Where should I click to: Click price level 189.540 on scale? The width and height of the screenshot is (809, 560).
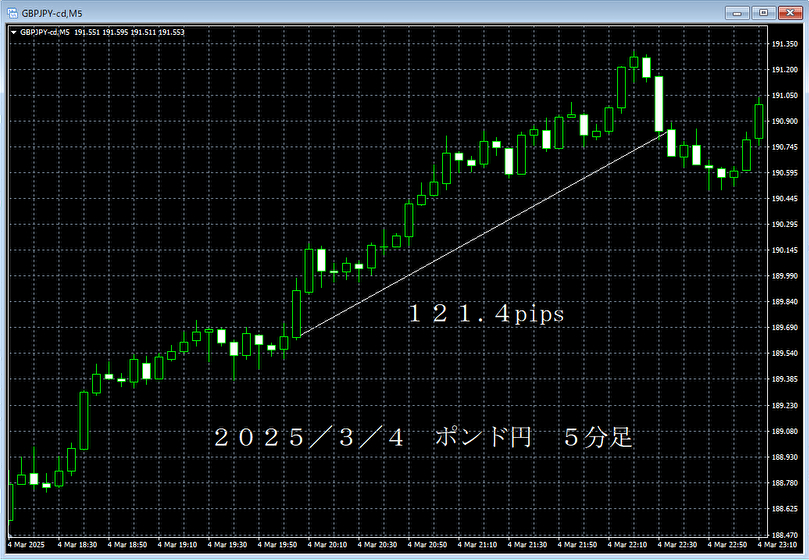point(785,354)
